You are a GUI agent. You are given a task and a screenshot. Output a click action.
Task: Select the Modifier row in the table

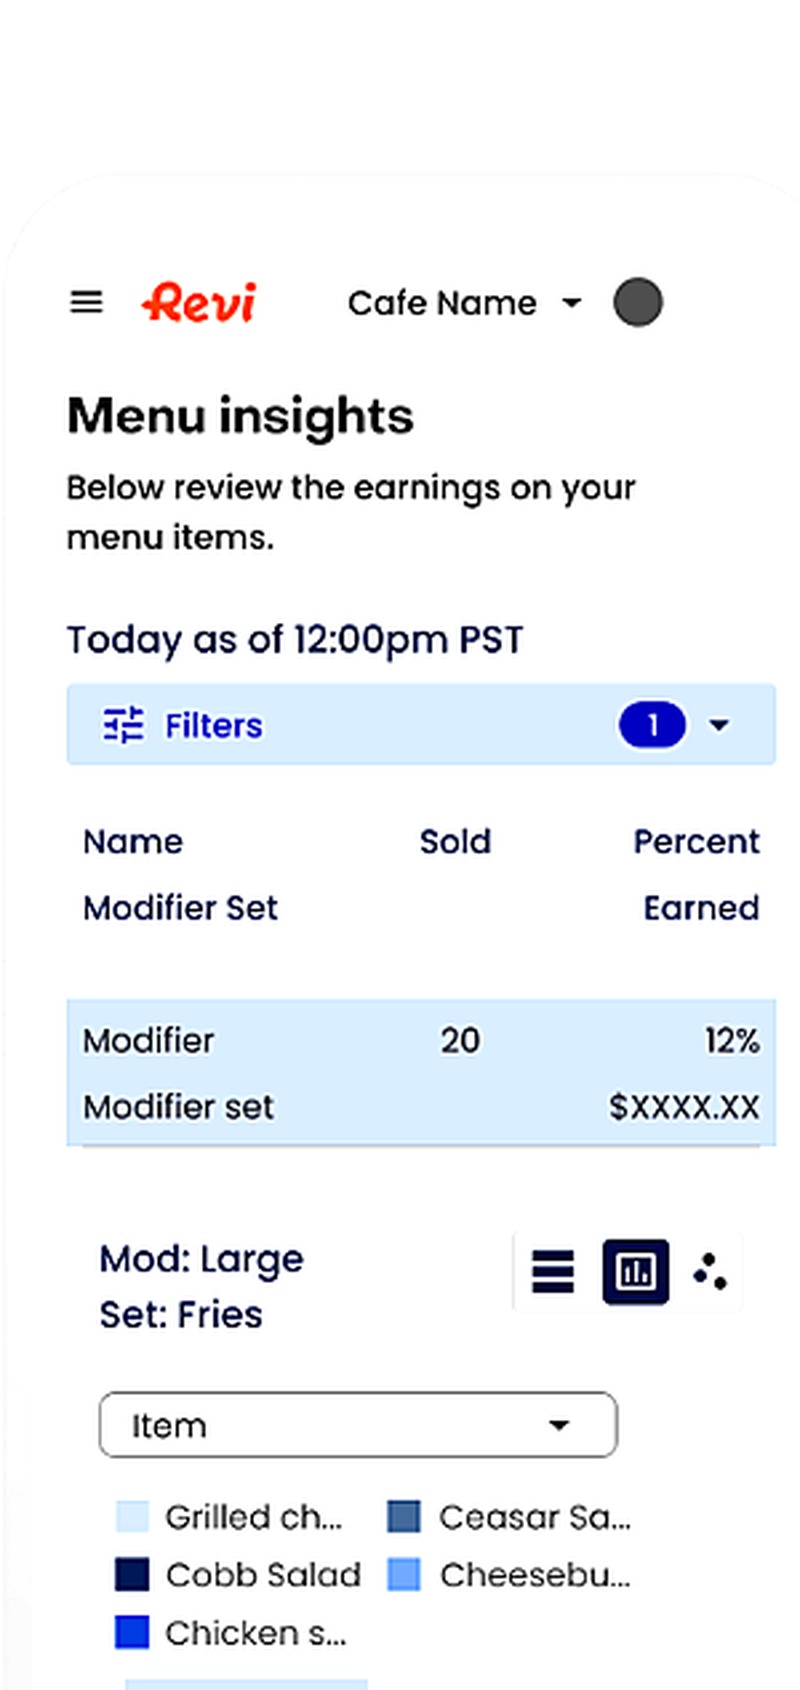click(x=420, y=1071)
